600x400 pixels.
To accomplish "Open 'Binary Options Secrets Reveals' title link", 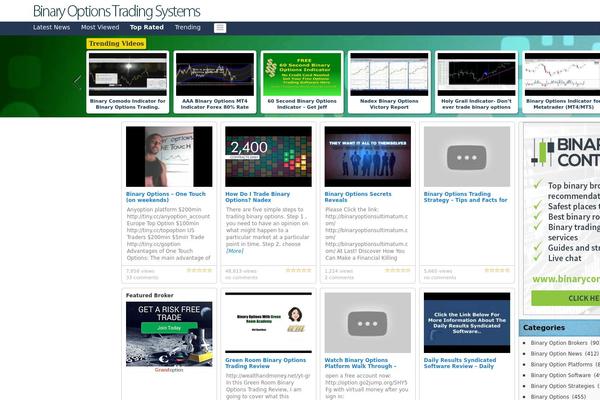I will [x=358, y=197].
